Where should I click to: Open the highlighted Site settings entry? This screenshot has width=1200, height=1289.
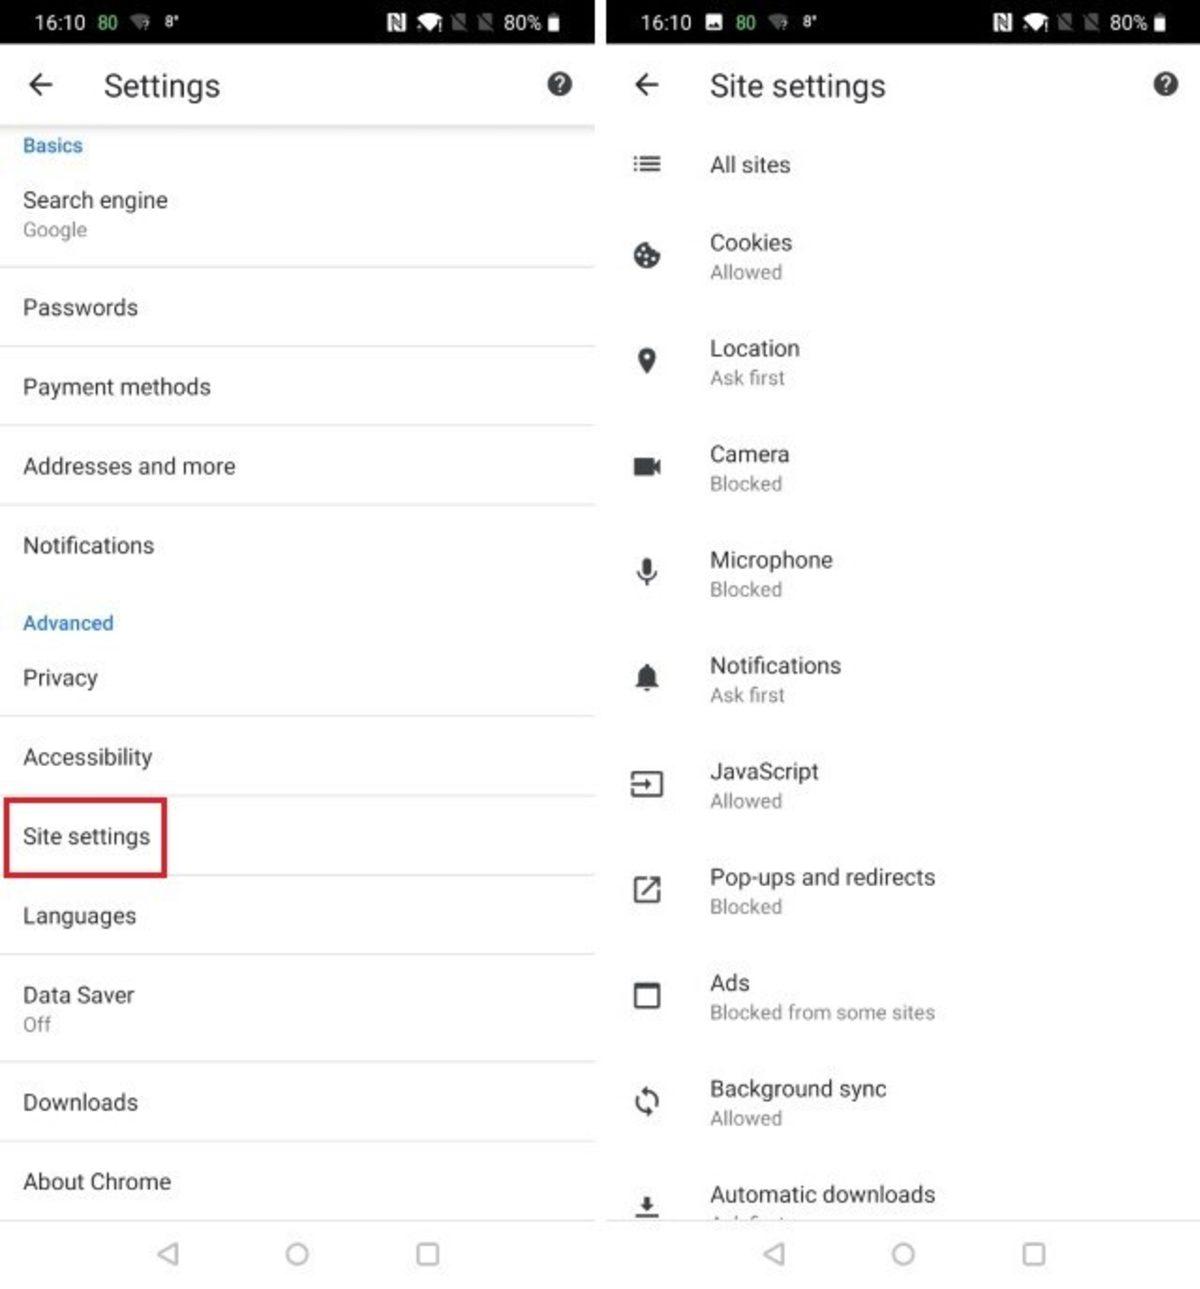(86, 837)
